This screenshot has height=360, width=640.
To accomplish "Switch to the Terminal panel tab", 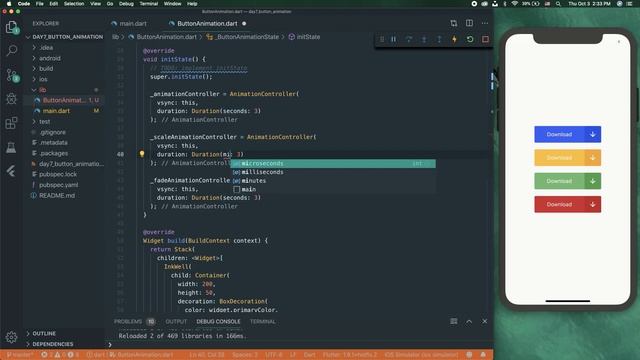I will (263, 322).
